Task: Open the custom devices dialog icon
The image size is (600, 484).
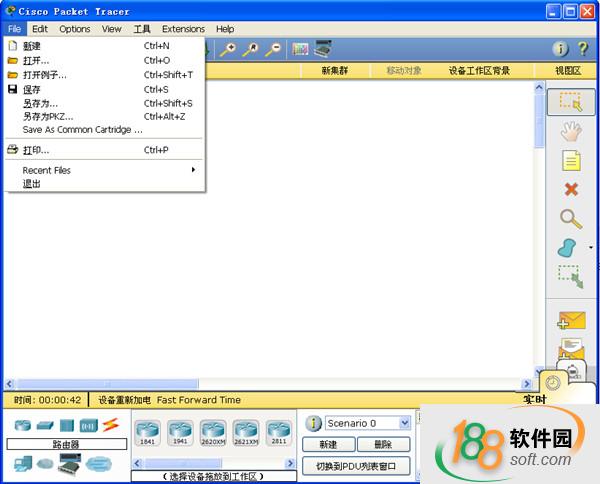Action: click(323, 48)
